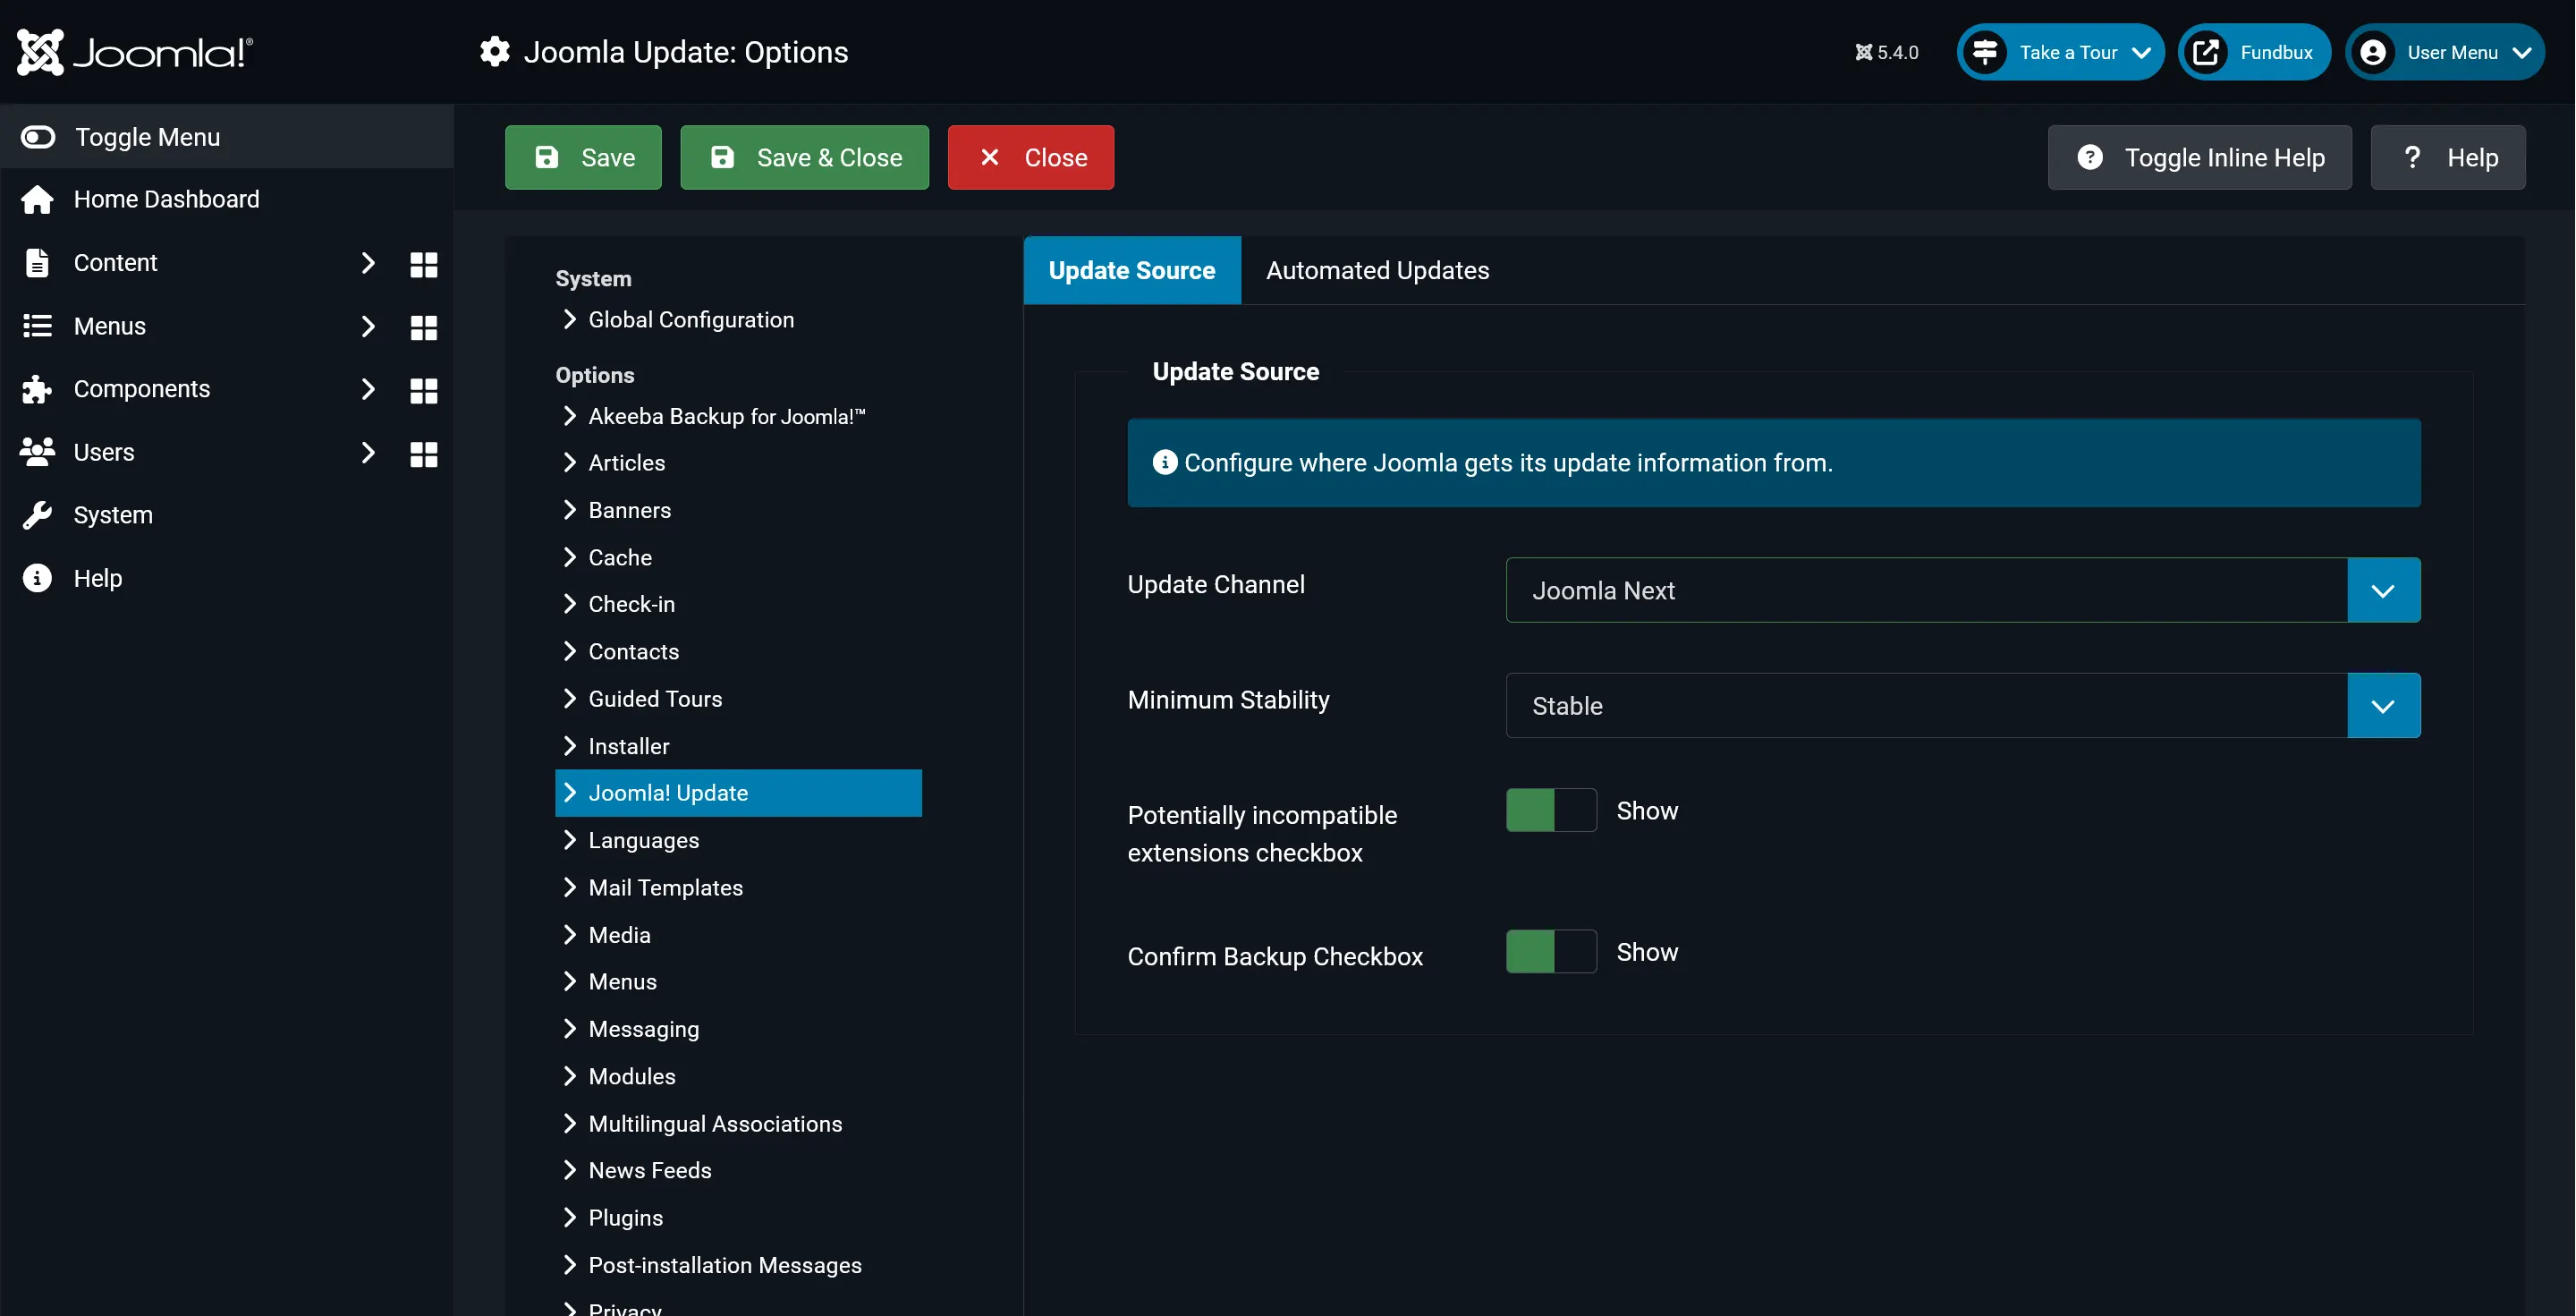
Task: Open the Update Channel dropdown
Action: tap(1962, 590)
